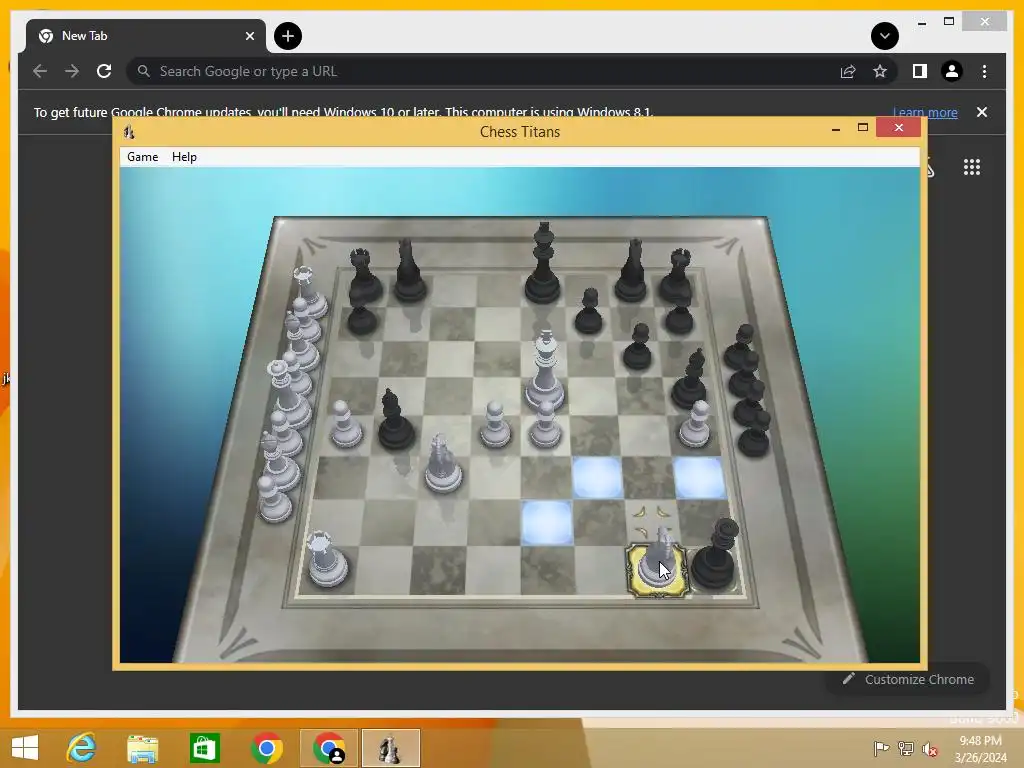This screenshot has height=768, width=1024.
Task: Toggle Chrome's side panel icon
Action: pos(920,71)
